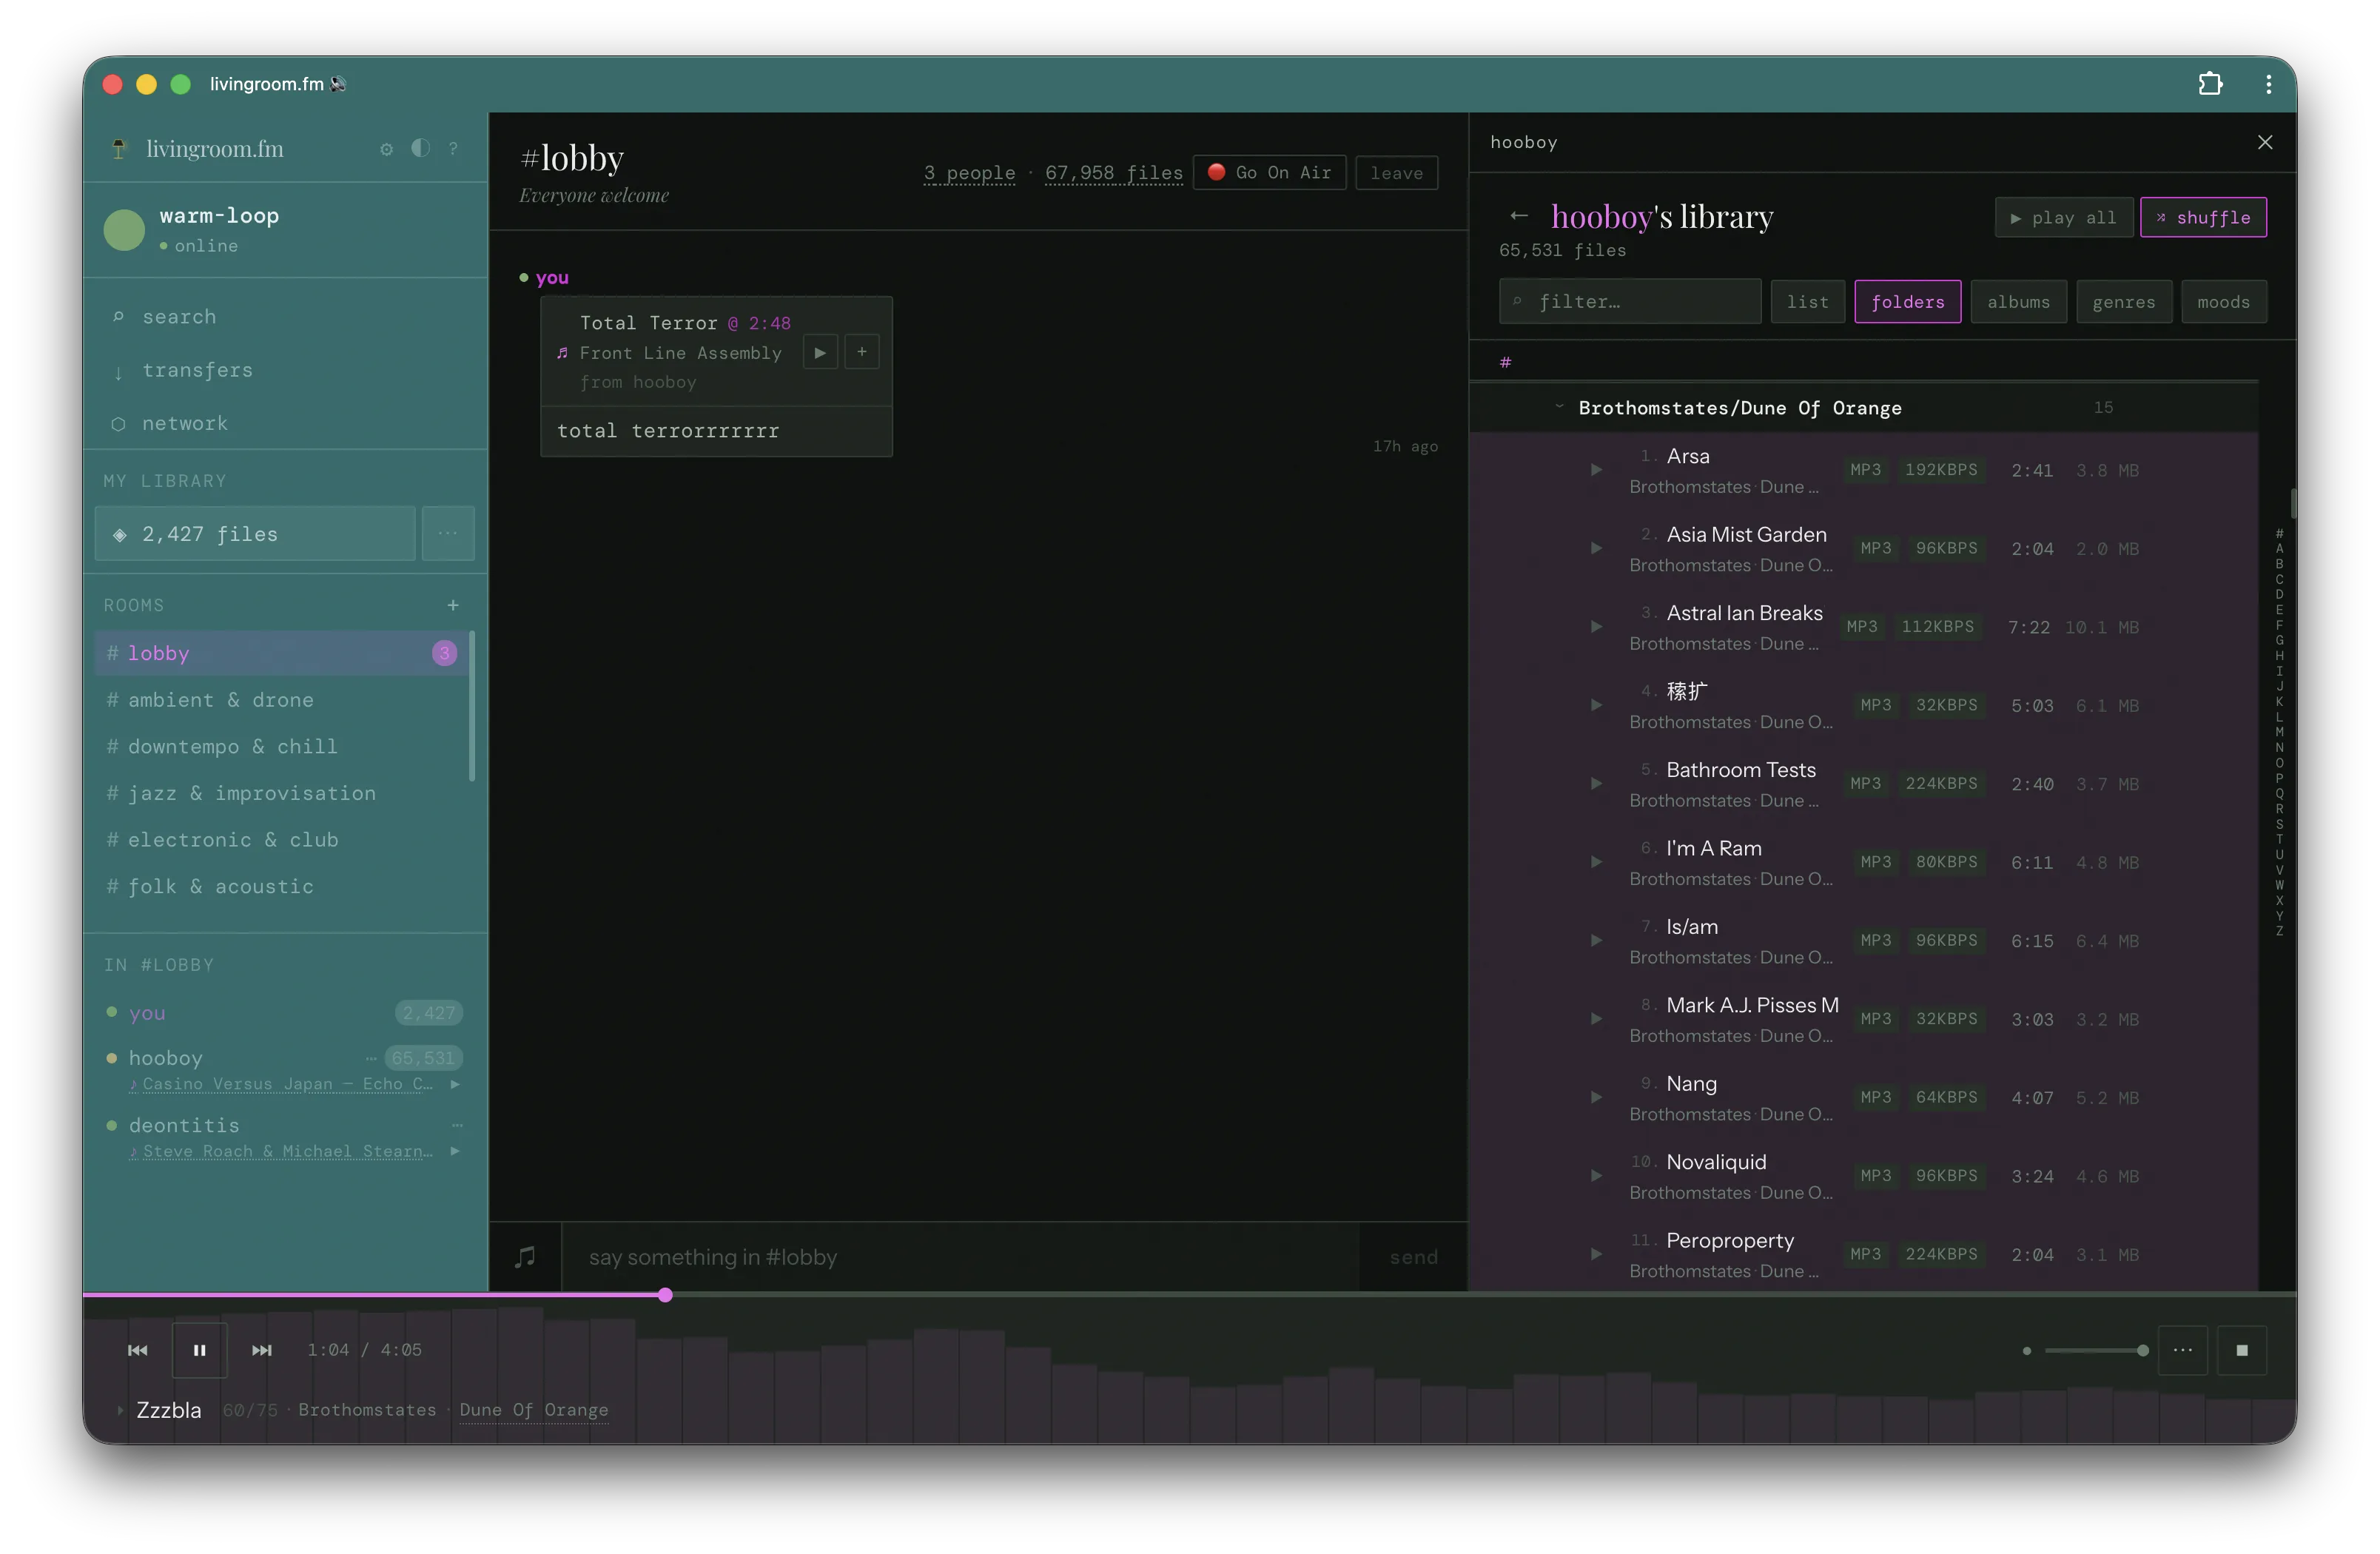This screenshot has height=1554, width=2380.
Task: Open hooboy's ellipsis options
Action: (x=371, y=1058)
